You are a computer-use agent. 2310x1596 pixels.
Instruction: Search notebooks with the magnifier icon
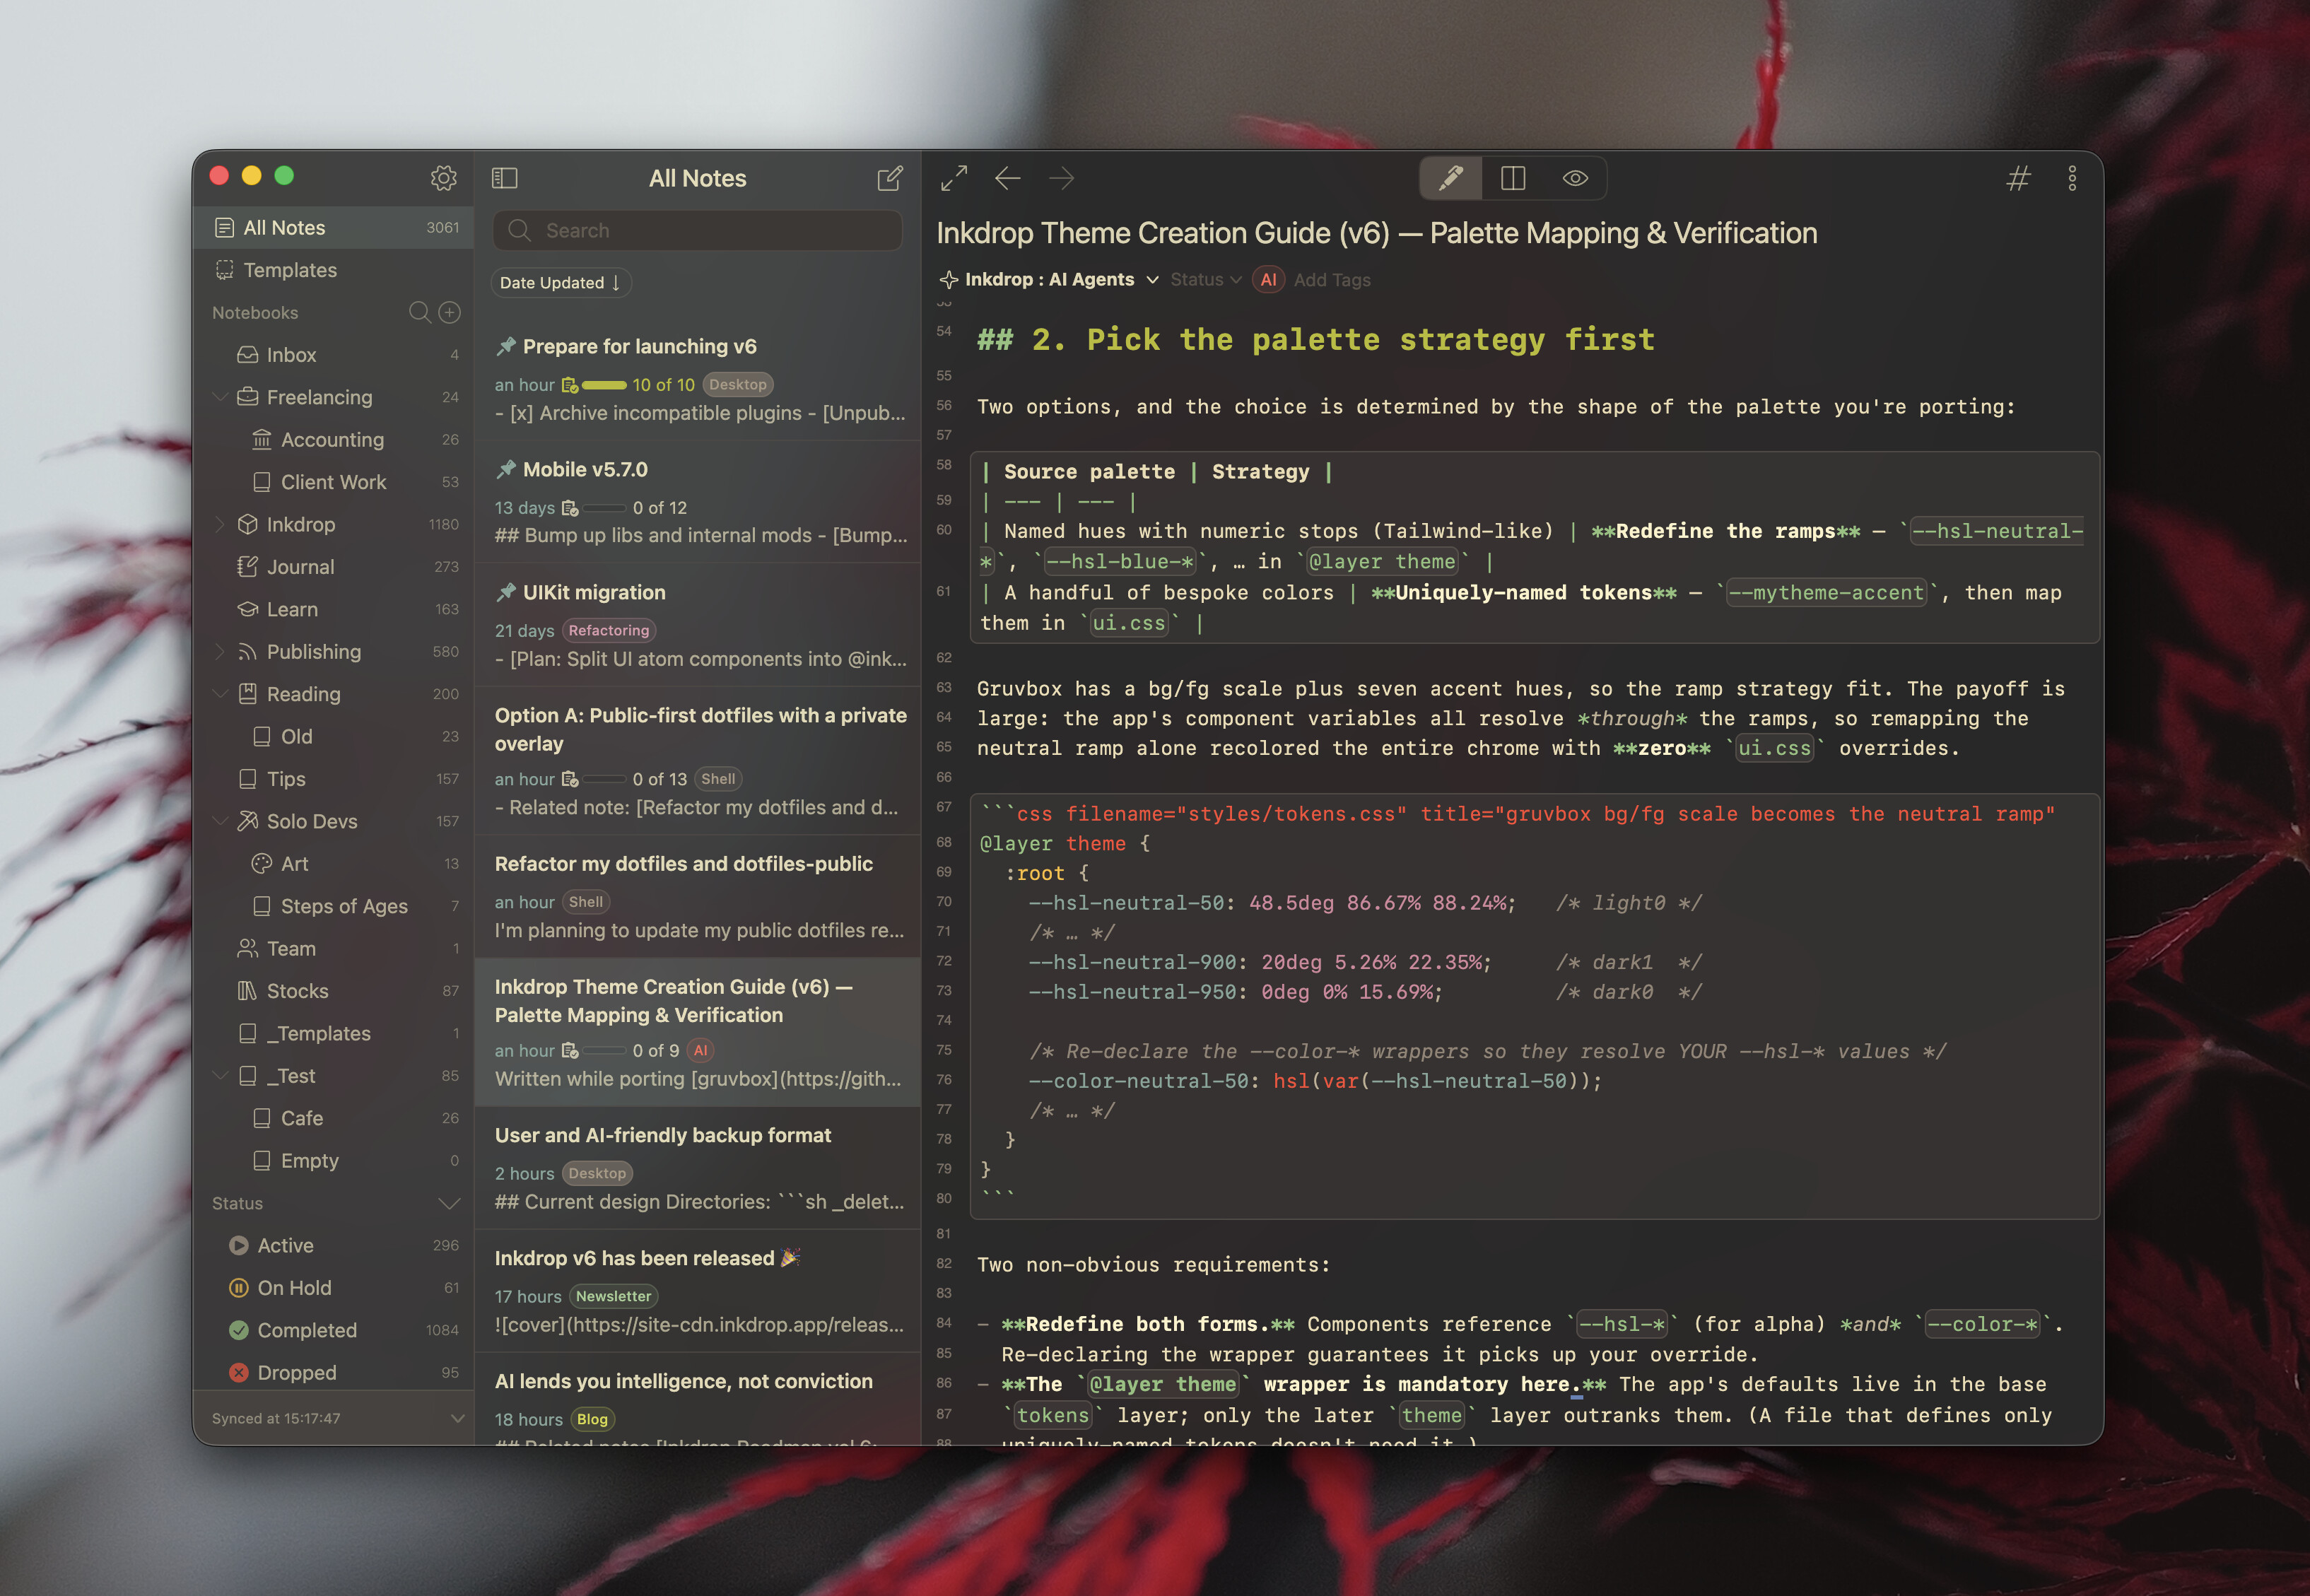[419, 313]
